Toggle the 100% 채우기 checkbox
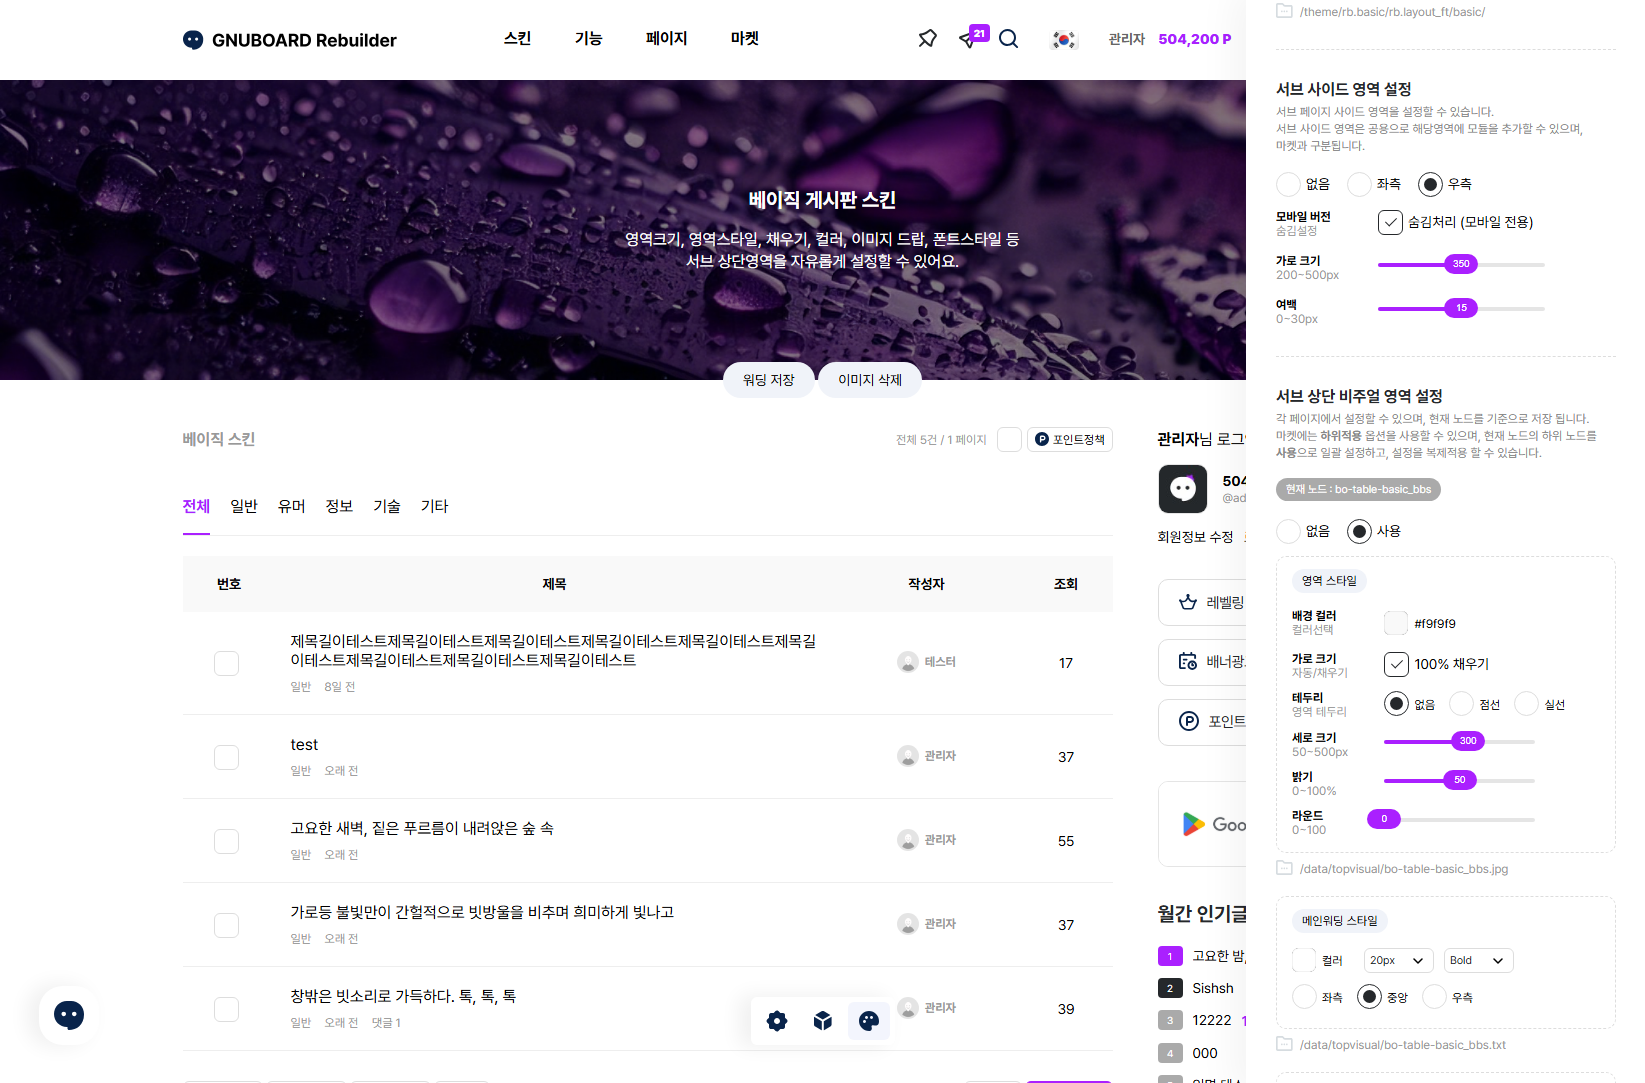1645x1083 pixels. click(1397, 664)
